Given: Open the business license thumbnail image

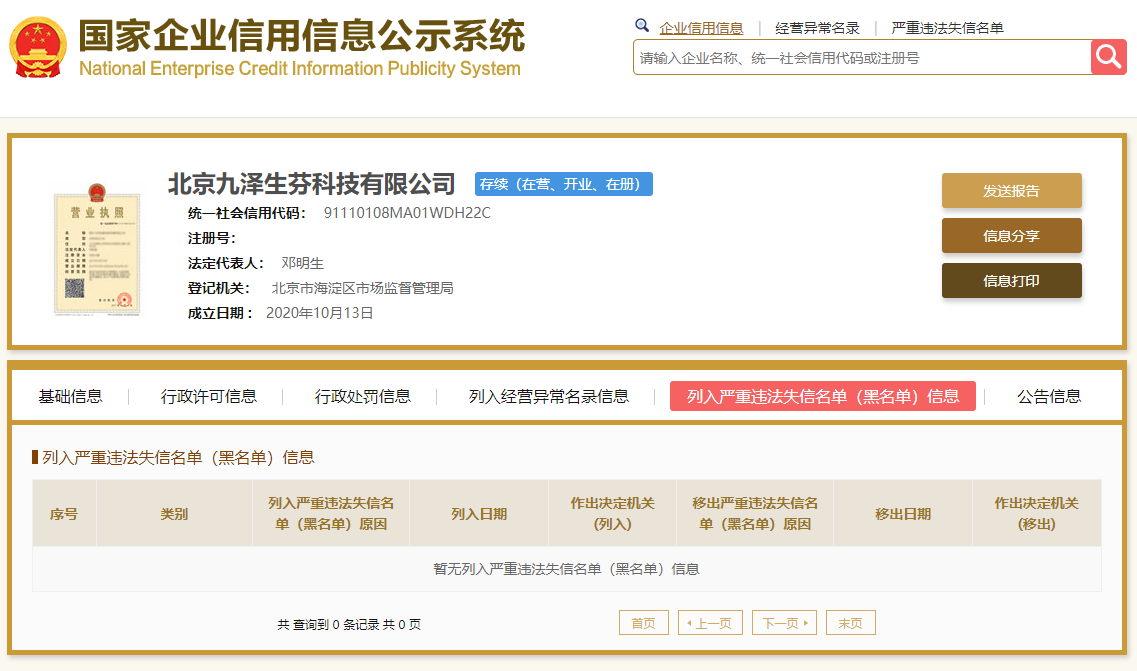Looking at the screenshot, I should click(97, 250).
